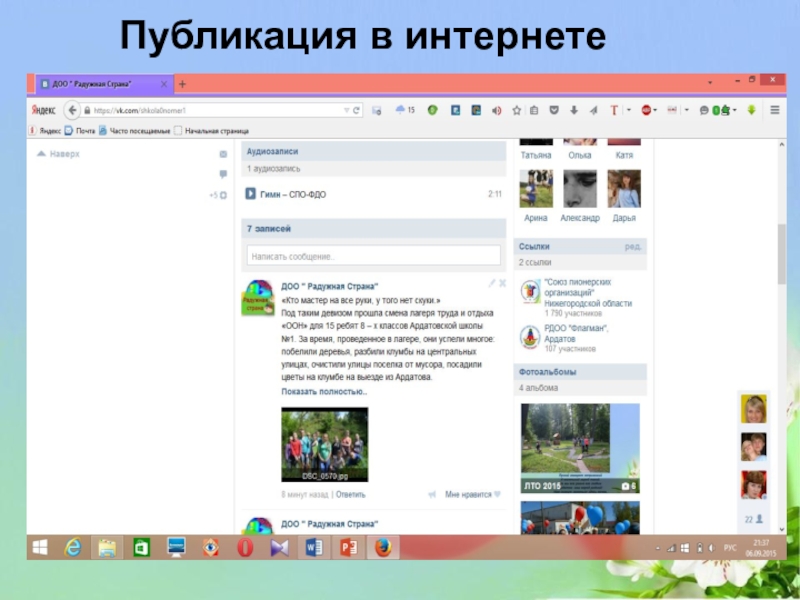This screenshot has width=800, height=600.
Task: Click ред. to edit the Ссылки section
Action: [633, 246]
